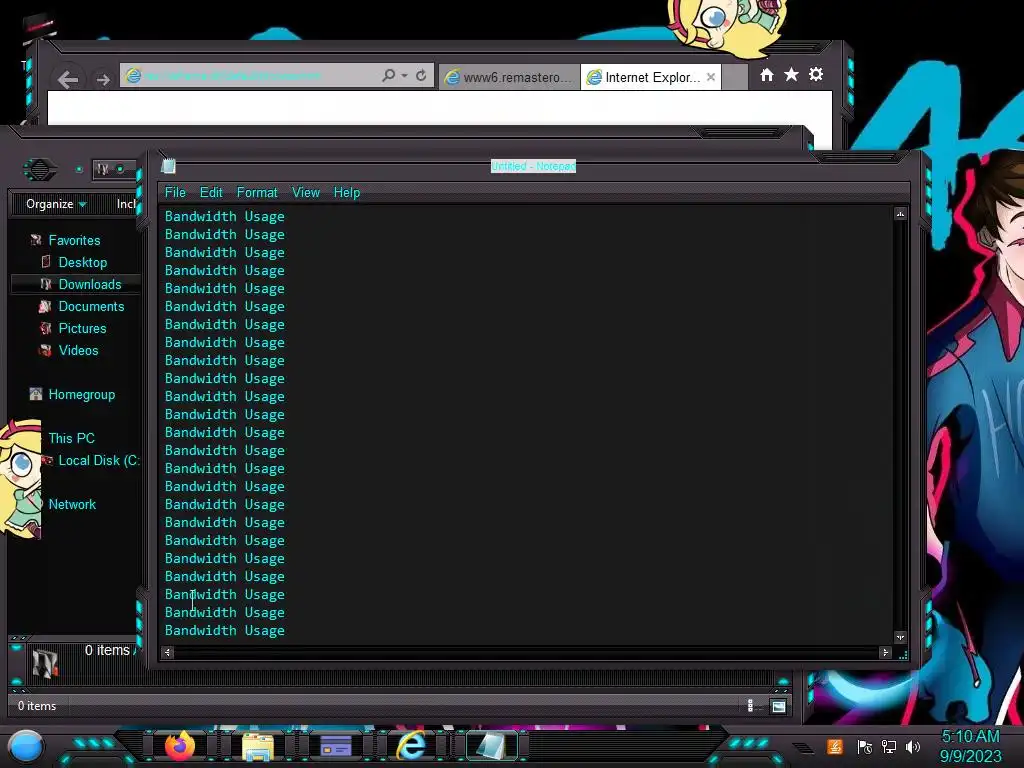Click the taskbar clock 5:10 AM
This screenshot has height=768, width=1024.
pyautogui.click(x=970, y=737)
